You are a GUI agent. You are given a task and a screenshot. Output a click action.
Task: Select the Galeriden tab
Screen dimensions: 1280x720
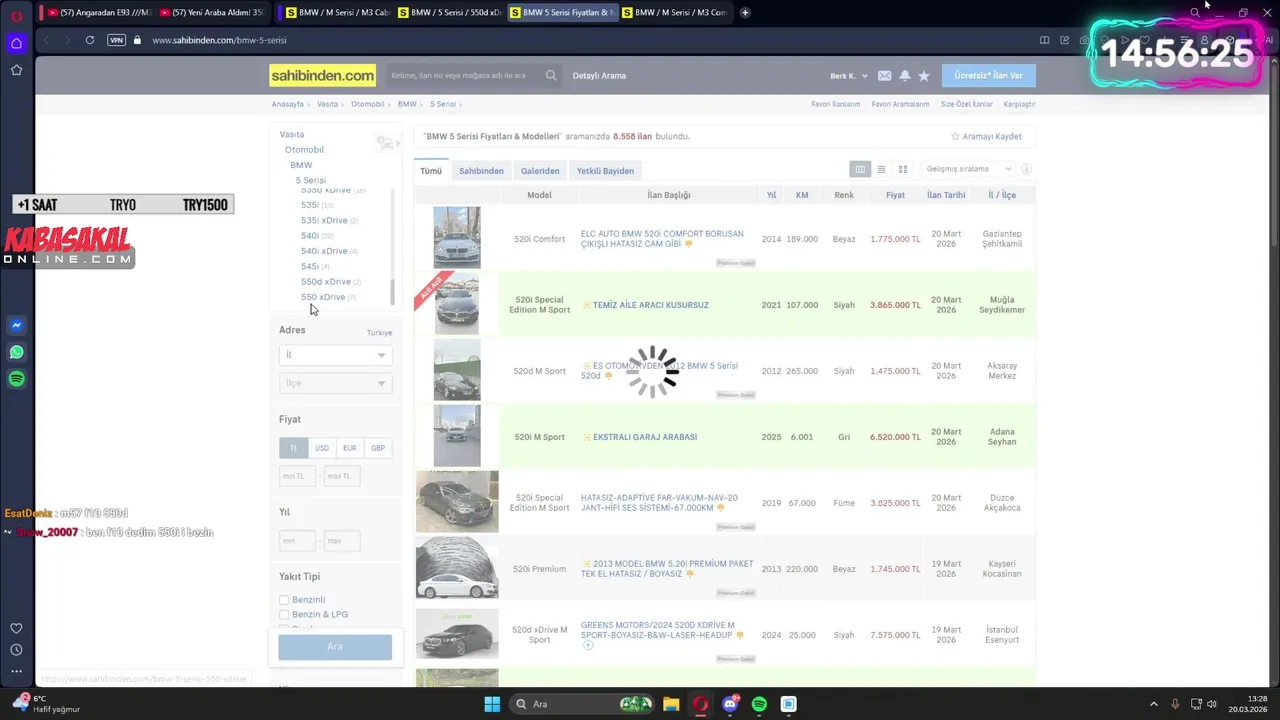click(540, 171)
